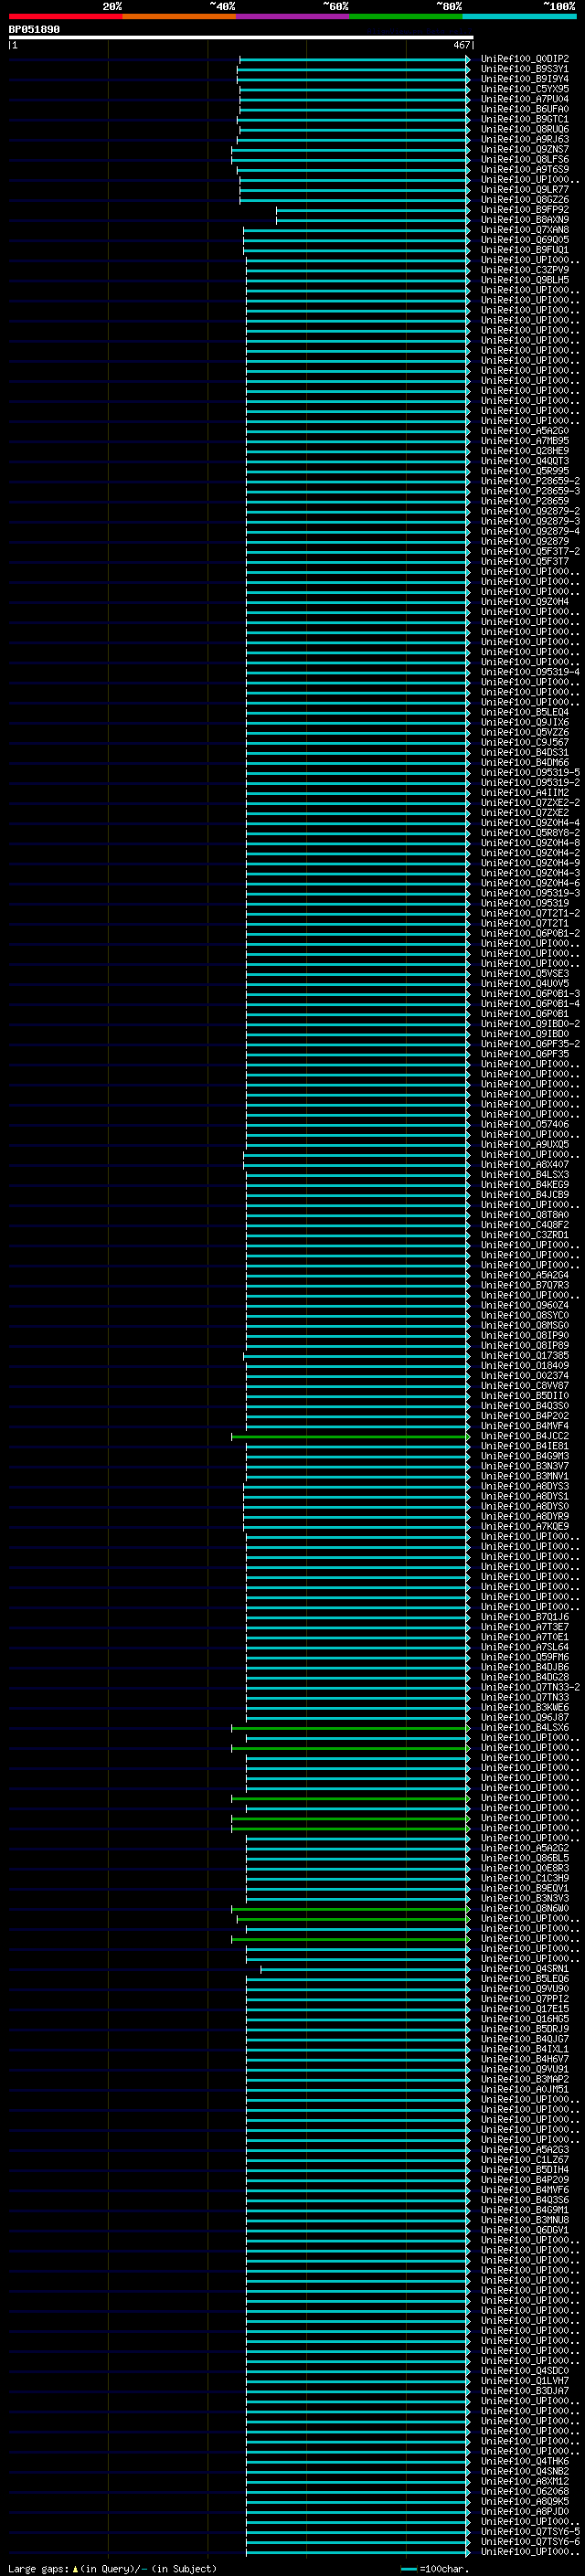585x2576 pixels.
Task: Select hit label UniRef100_Q59FM6
Action: click(525, 1657)
